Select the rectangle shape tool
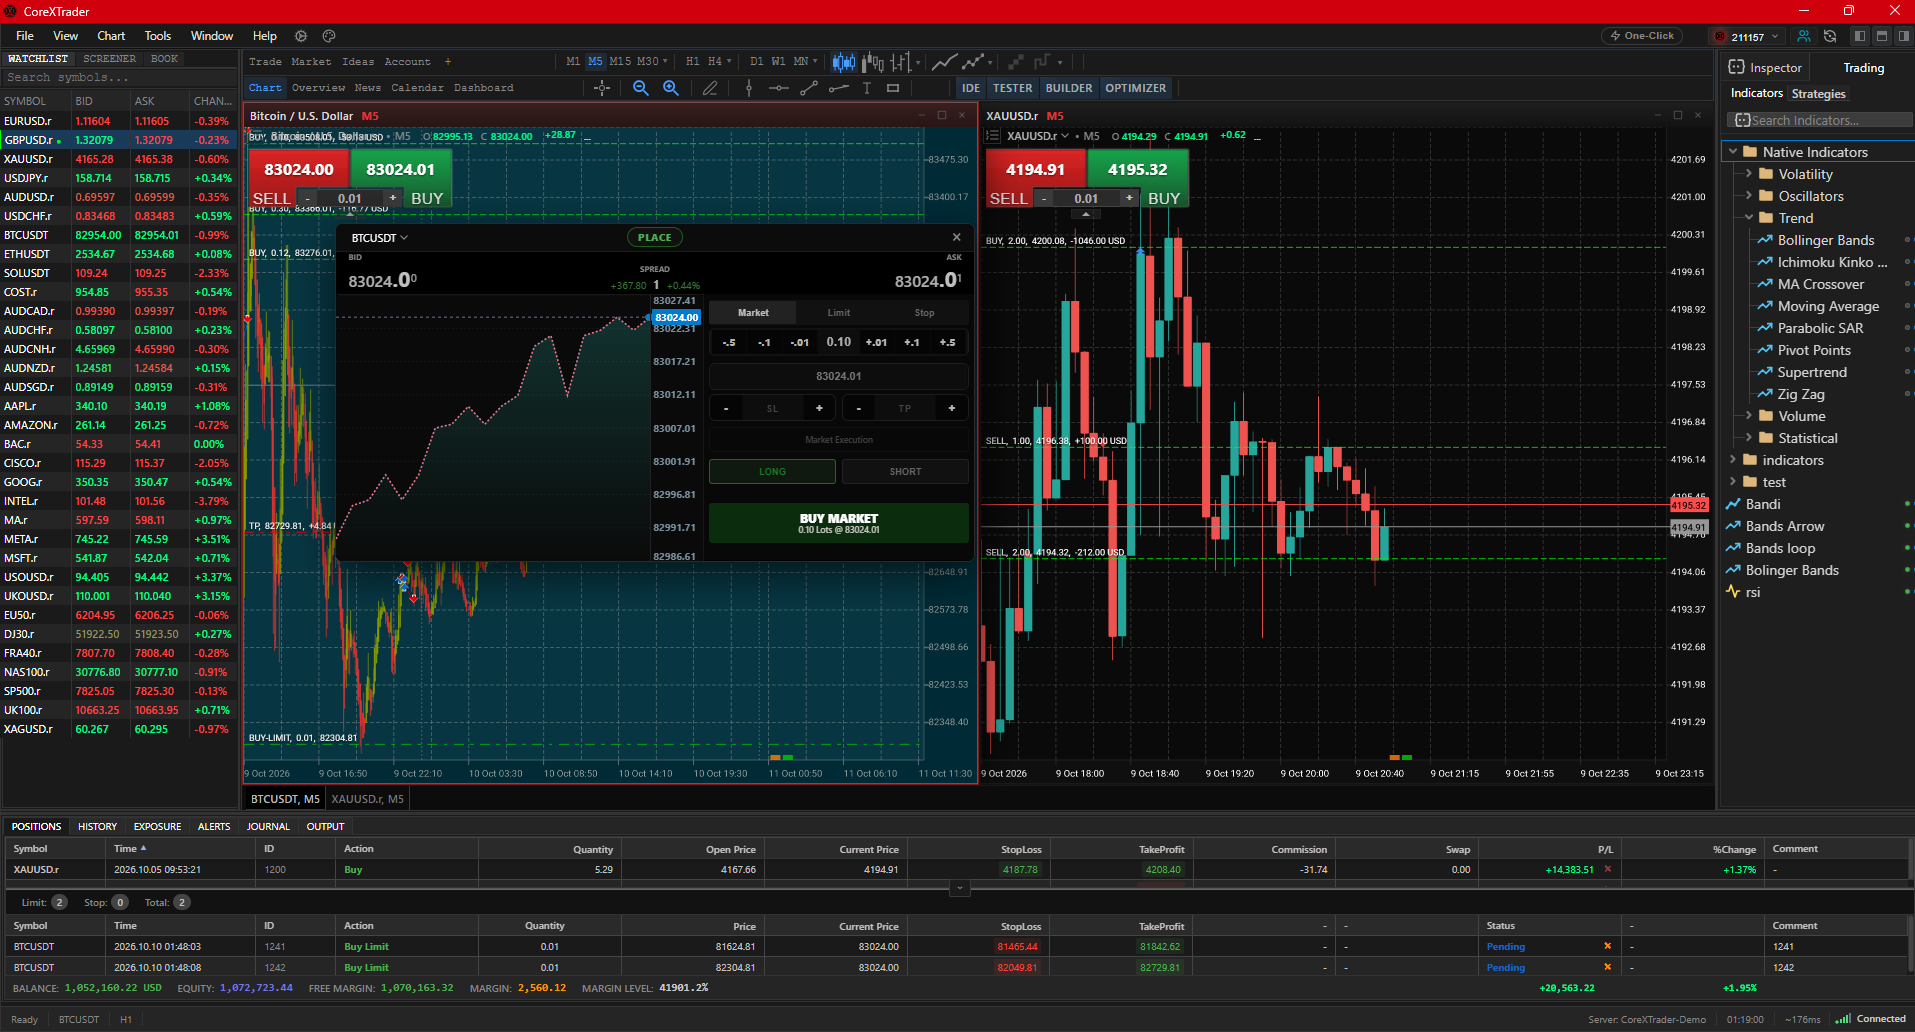Image resolution: width=1915 pixels, height=1032 pixels. coord(893,88)
